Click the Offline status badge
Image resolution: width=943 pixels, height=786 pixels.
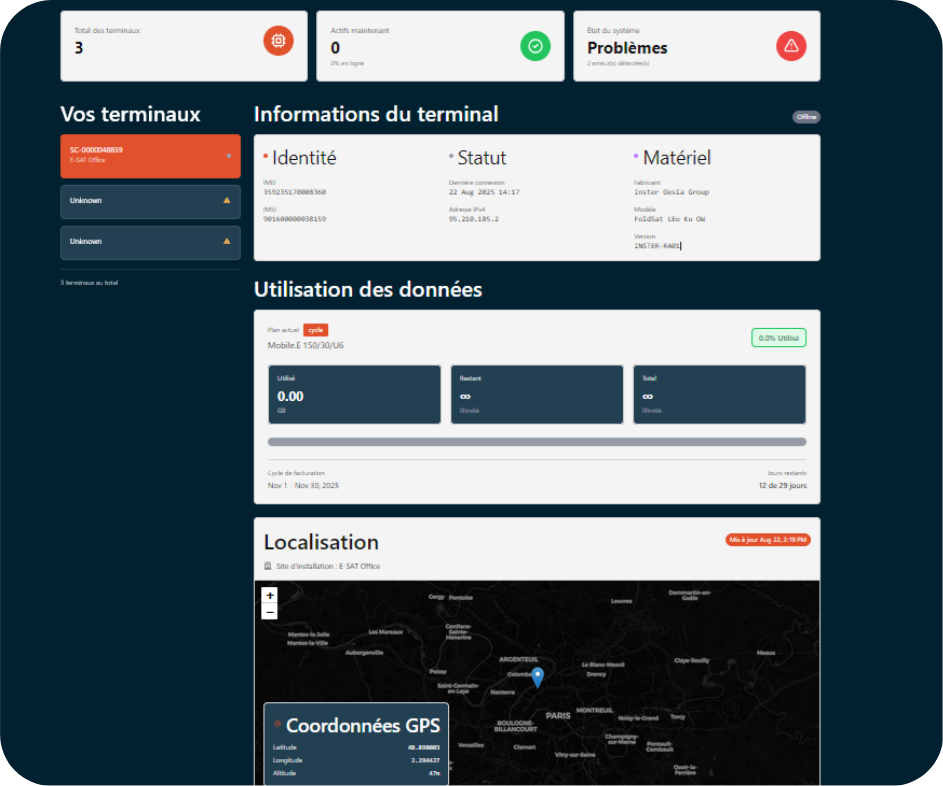point(806,117)
